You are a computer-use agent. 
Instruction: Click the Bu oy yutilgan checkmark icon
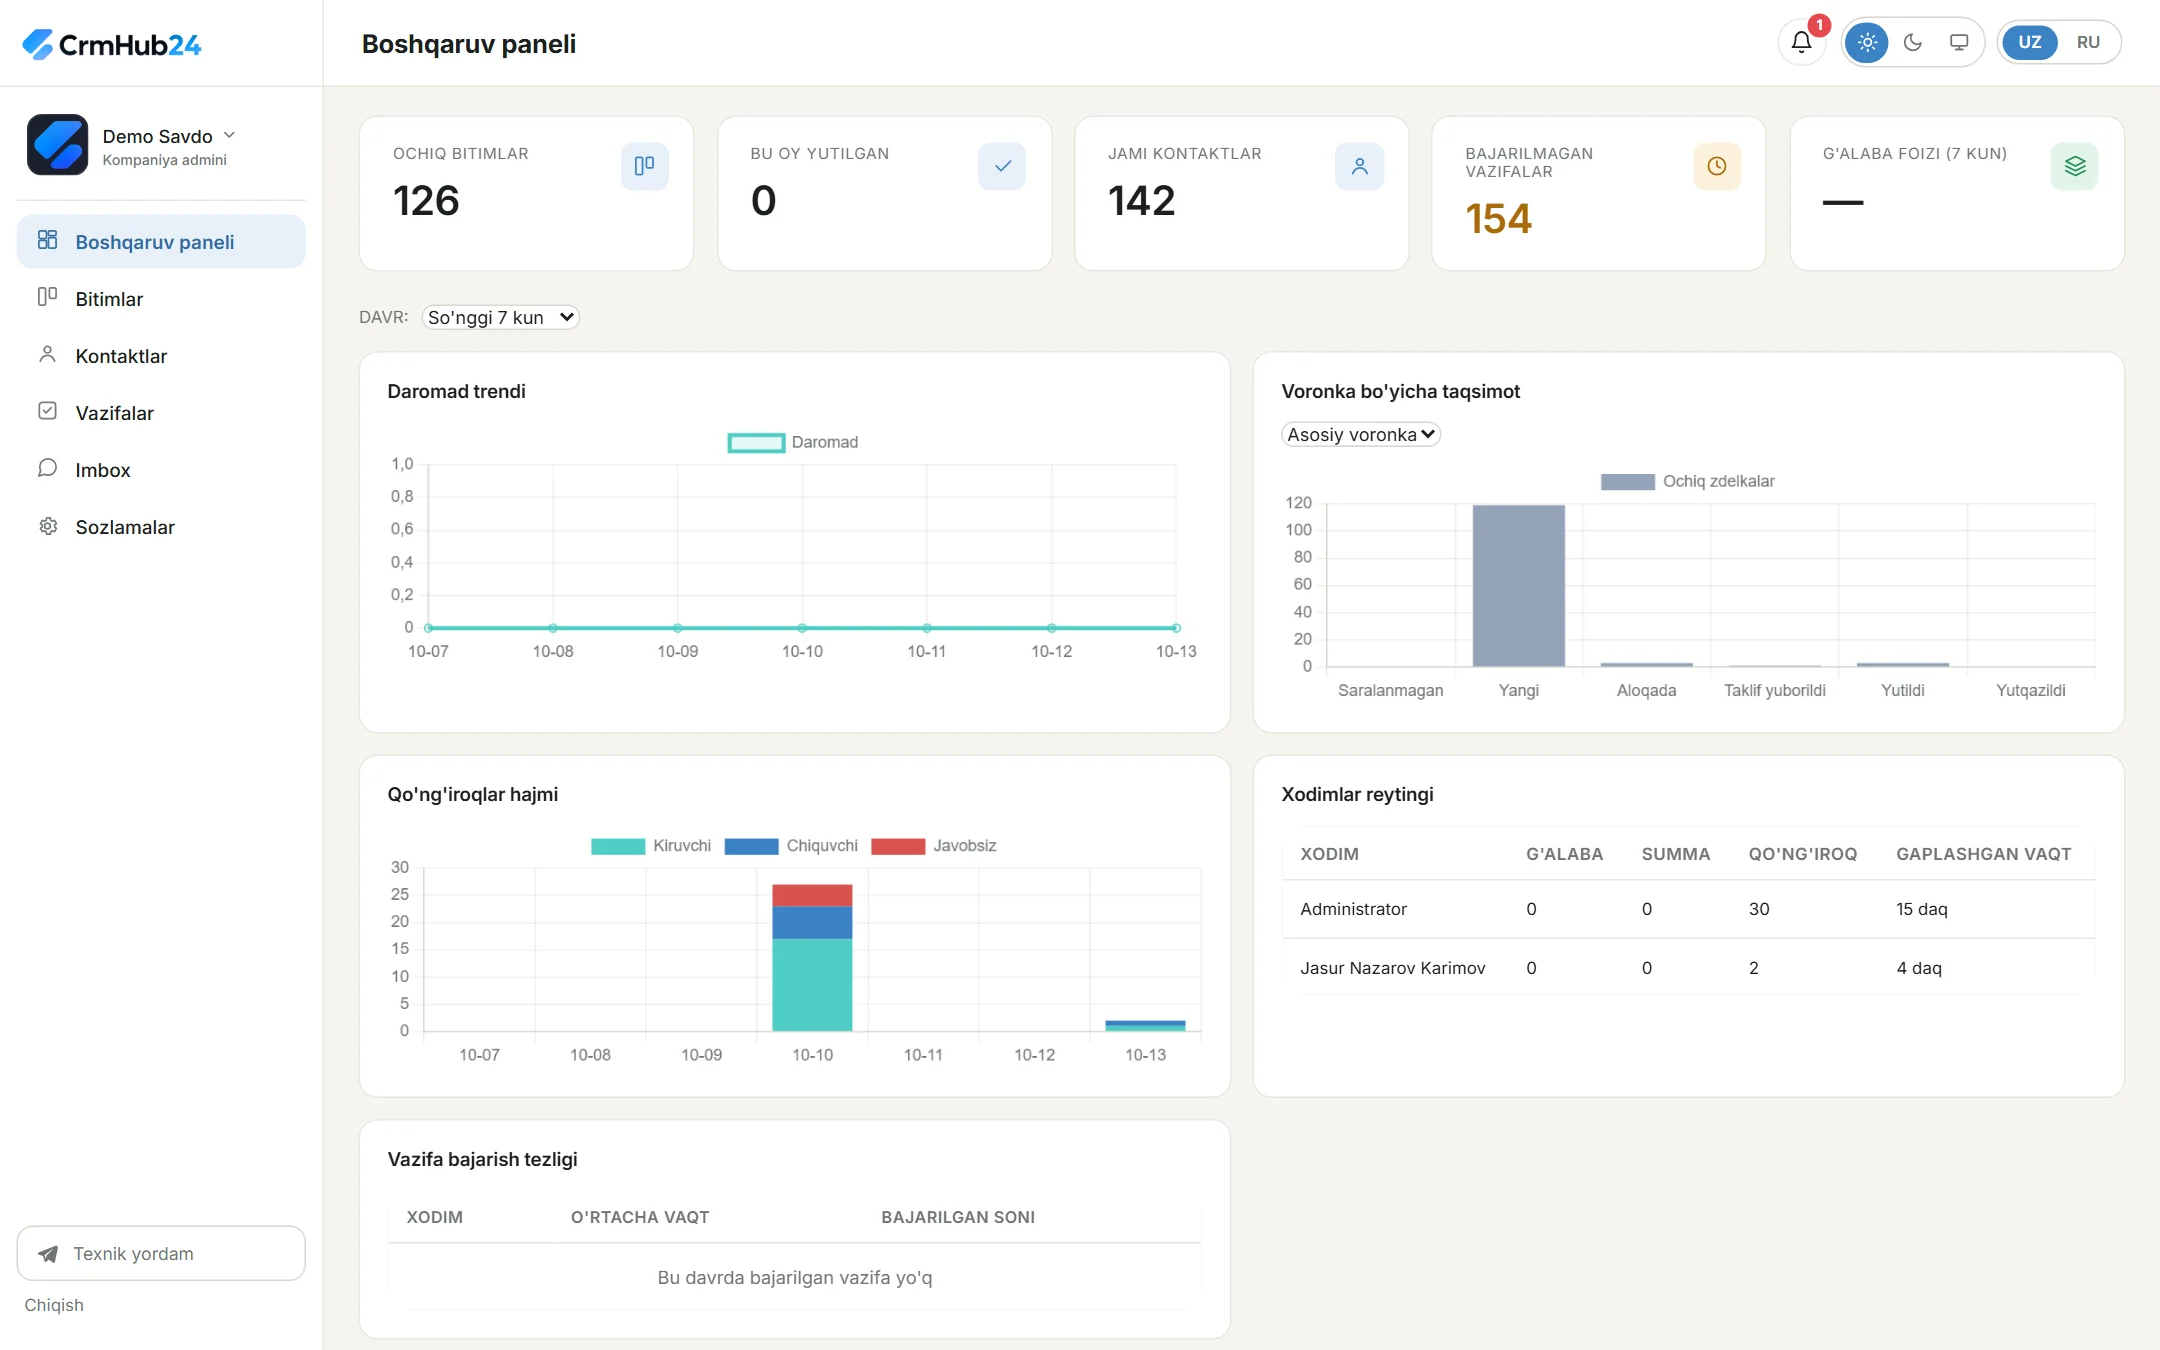pyautogui.click(x=1002, y=166)
